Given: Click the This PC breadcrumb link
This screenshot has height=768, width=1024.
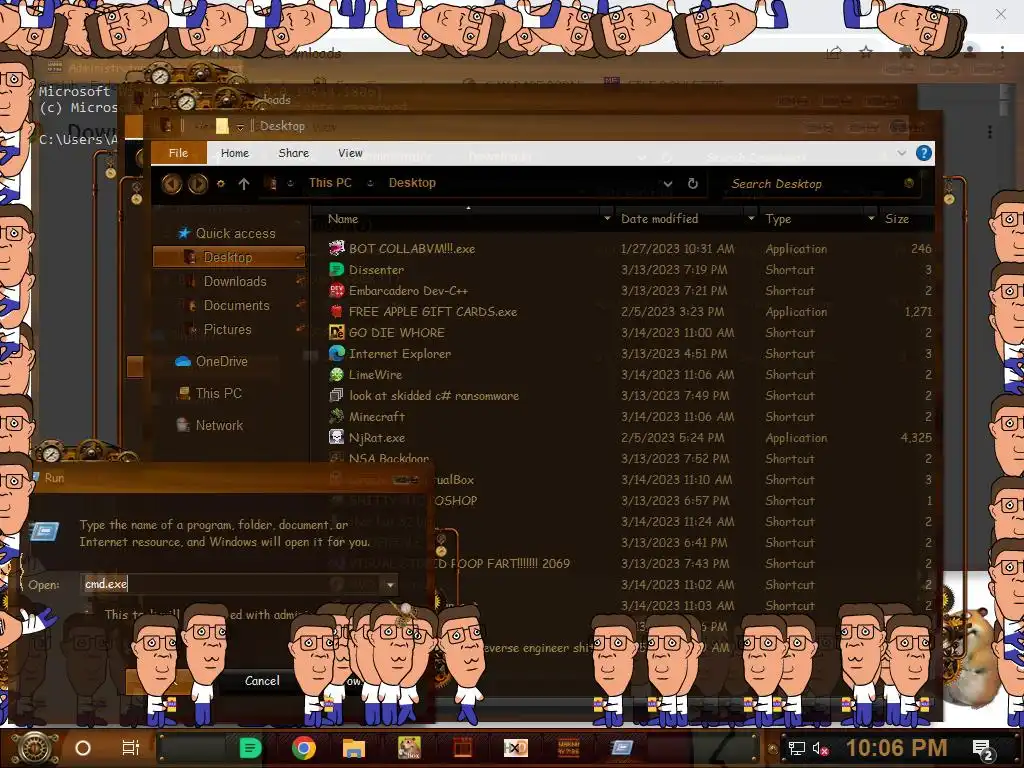Looking at the screenshot, I should tap(330, 183).
